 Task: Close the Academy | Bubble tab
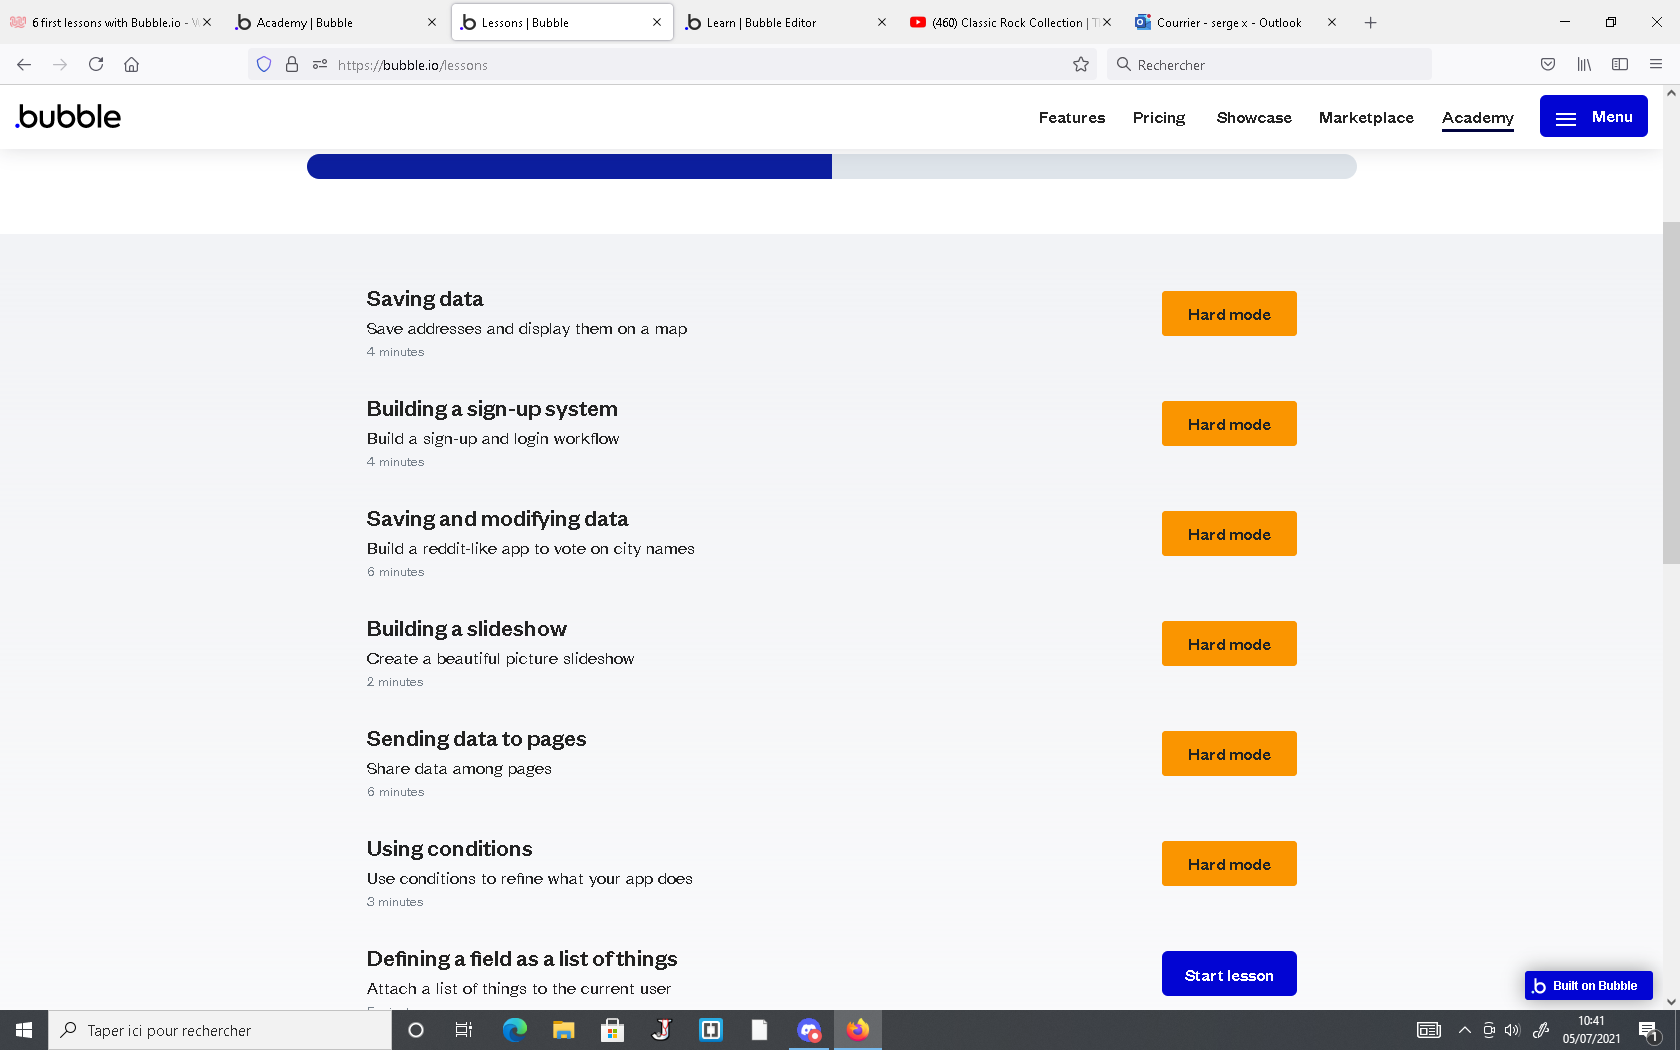(432, 23)
